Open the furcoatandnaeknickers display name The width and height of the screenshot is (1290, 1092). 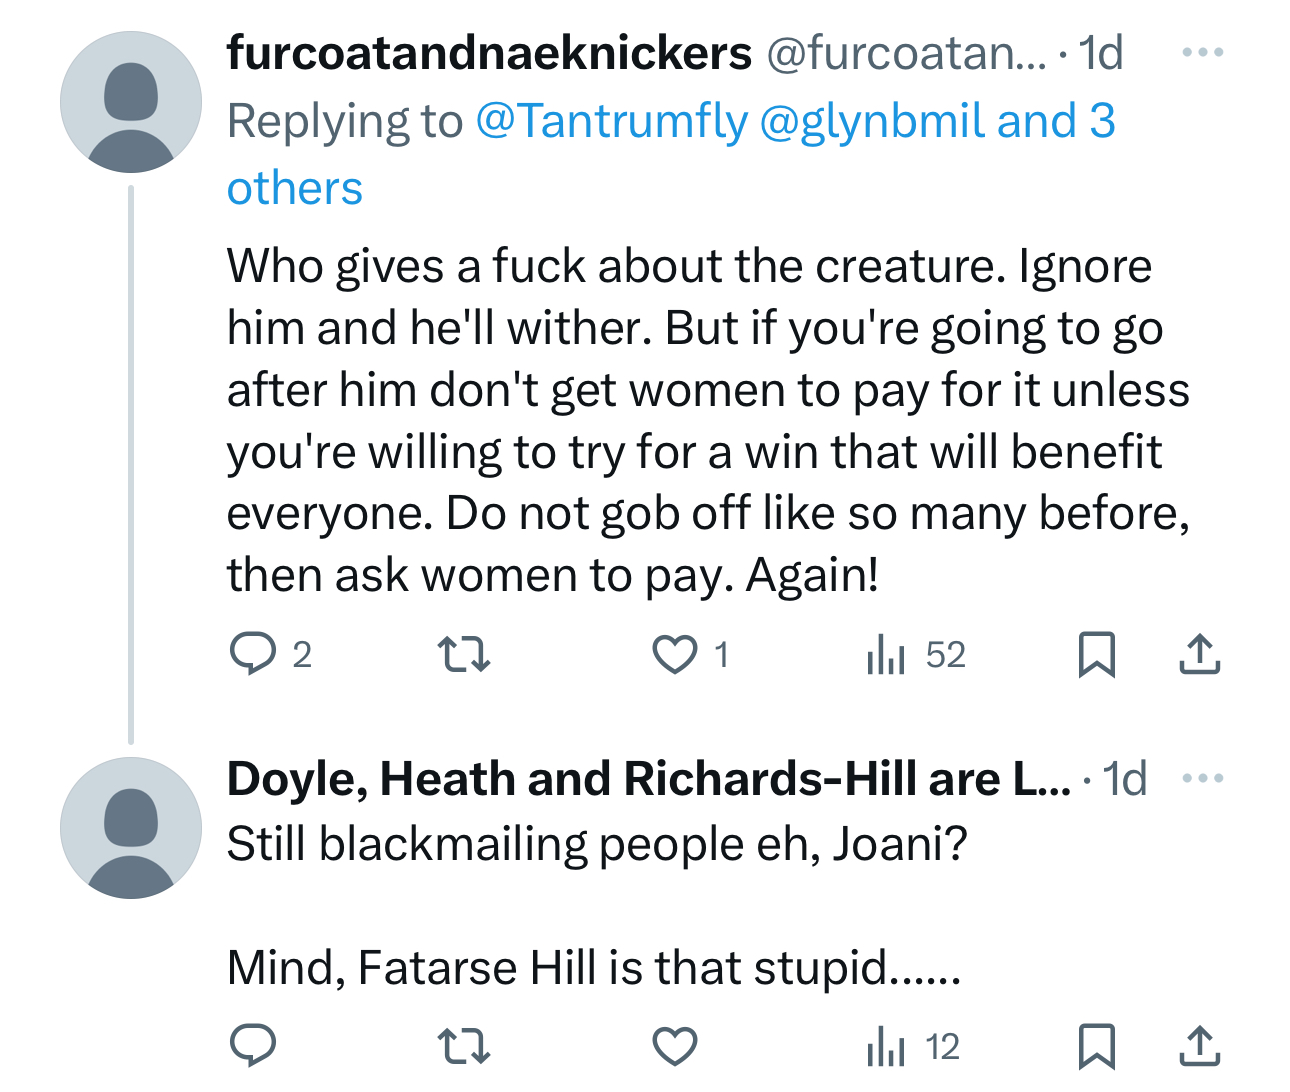click(489, 53)
